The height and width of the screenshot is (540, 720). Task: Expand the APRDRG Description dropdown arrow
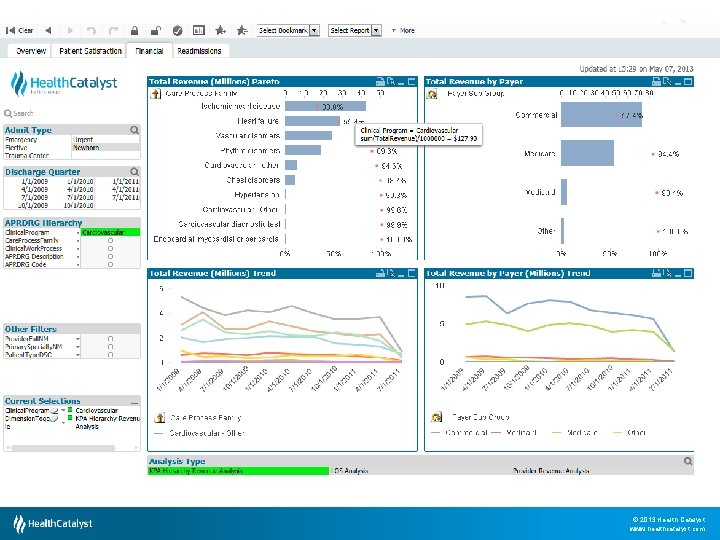tap(78, 257)
